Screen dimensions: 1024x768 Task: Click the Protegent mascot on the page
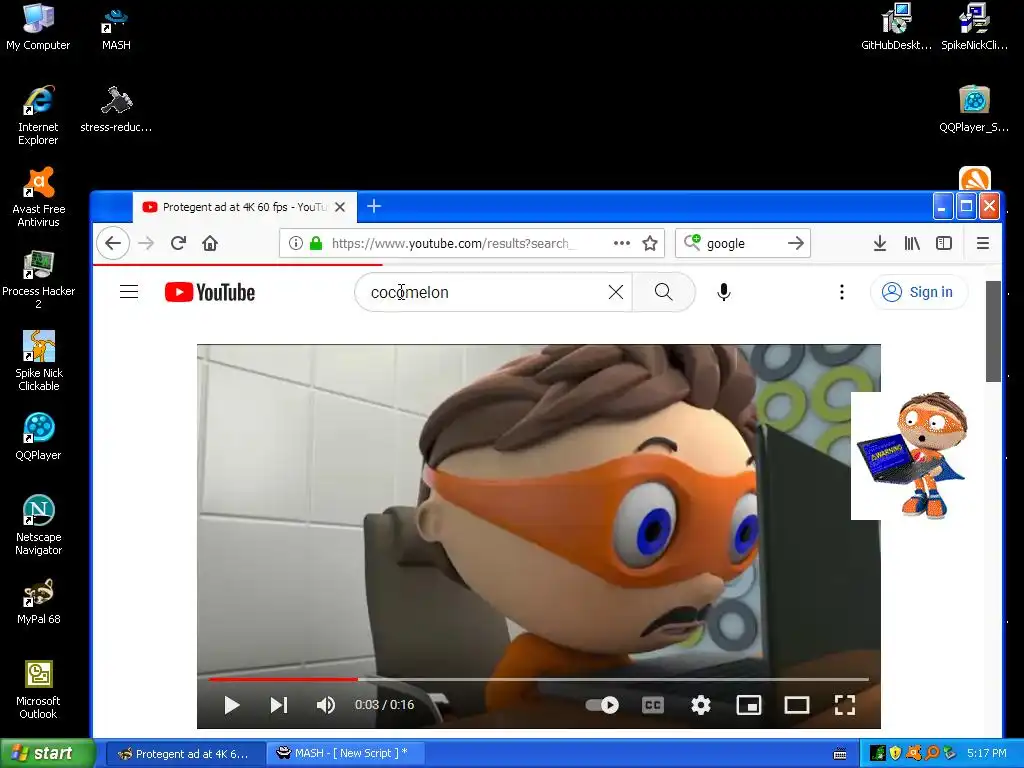(912, 455)
